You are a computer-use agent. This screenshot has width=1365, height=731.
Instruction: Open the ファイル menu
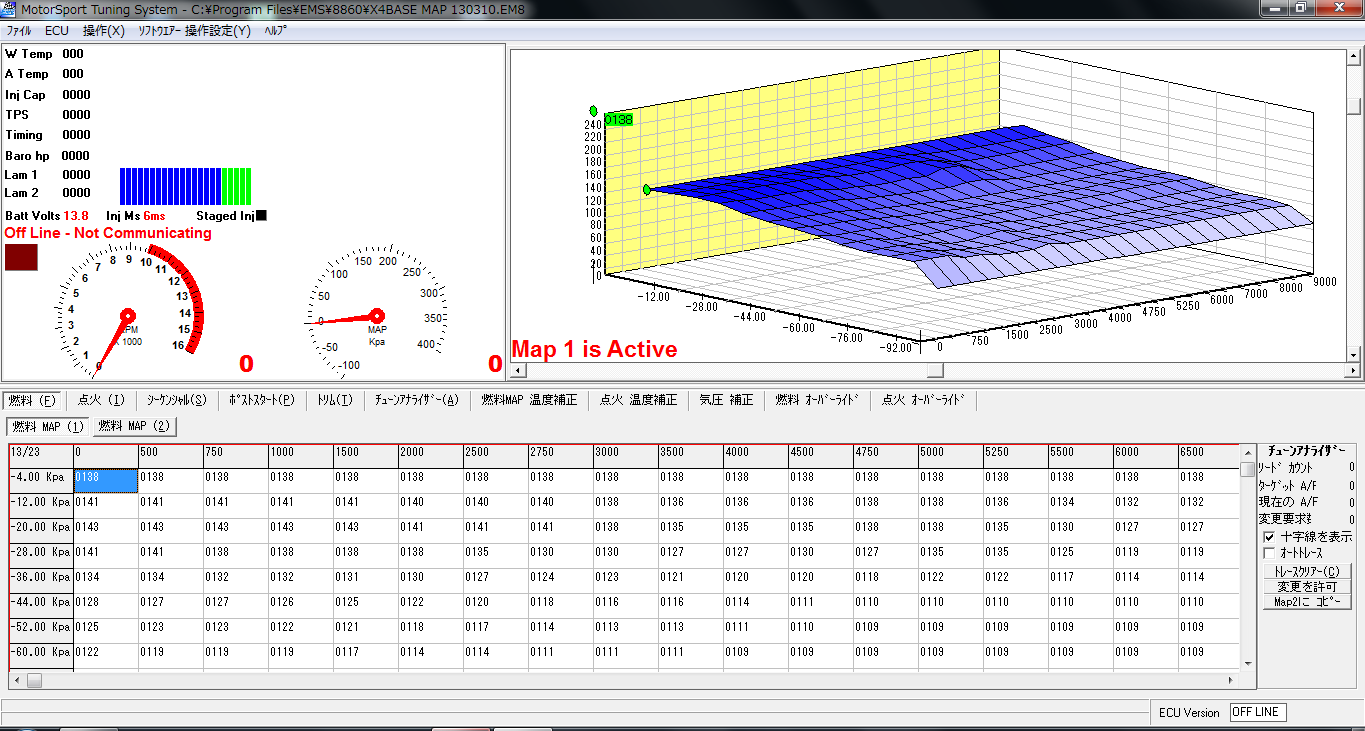pos(19,31)
